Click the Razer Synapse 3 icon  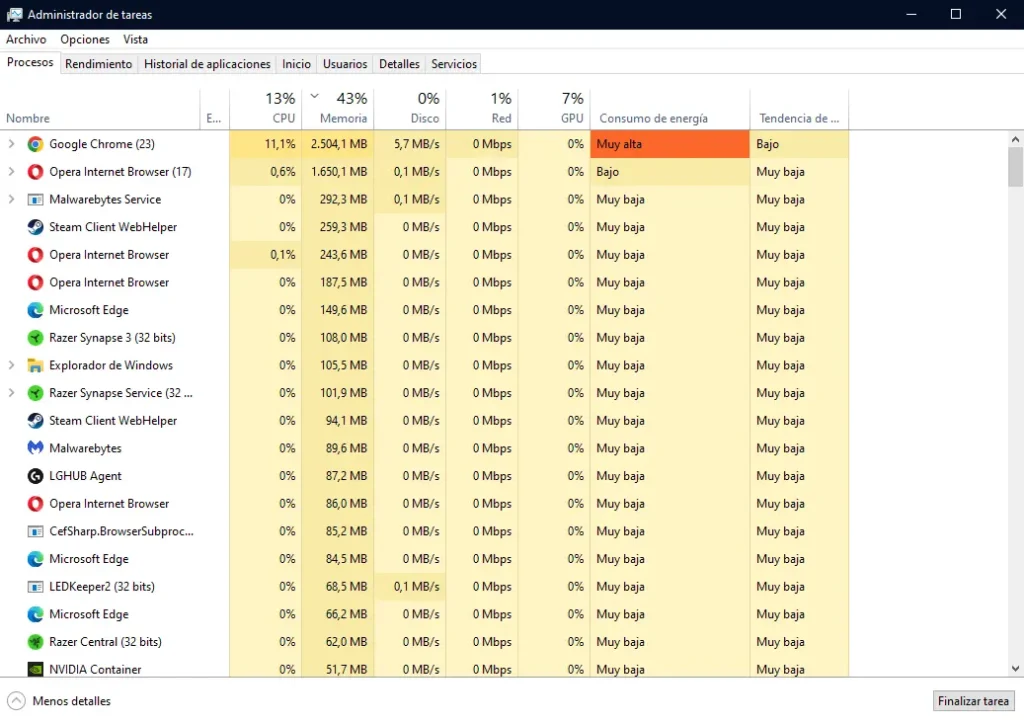[x=35, y=337]
